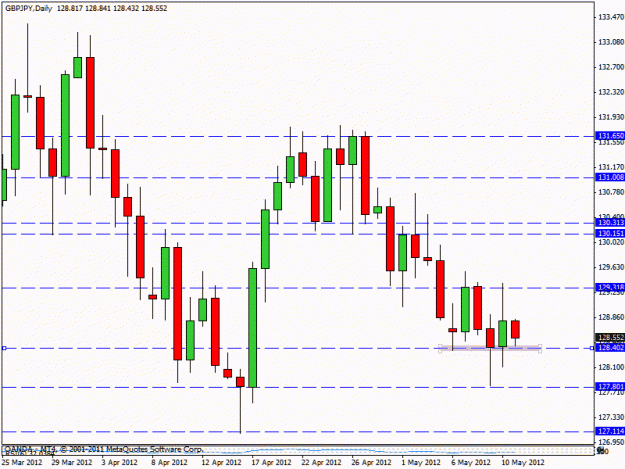Click the 128.402 blue price level label
This screenshot has width=625, height=469.
click(x=610, y=348)
